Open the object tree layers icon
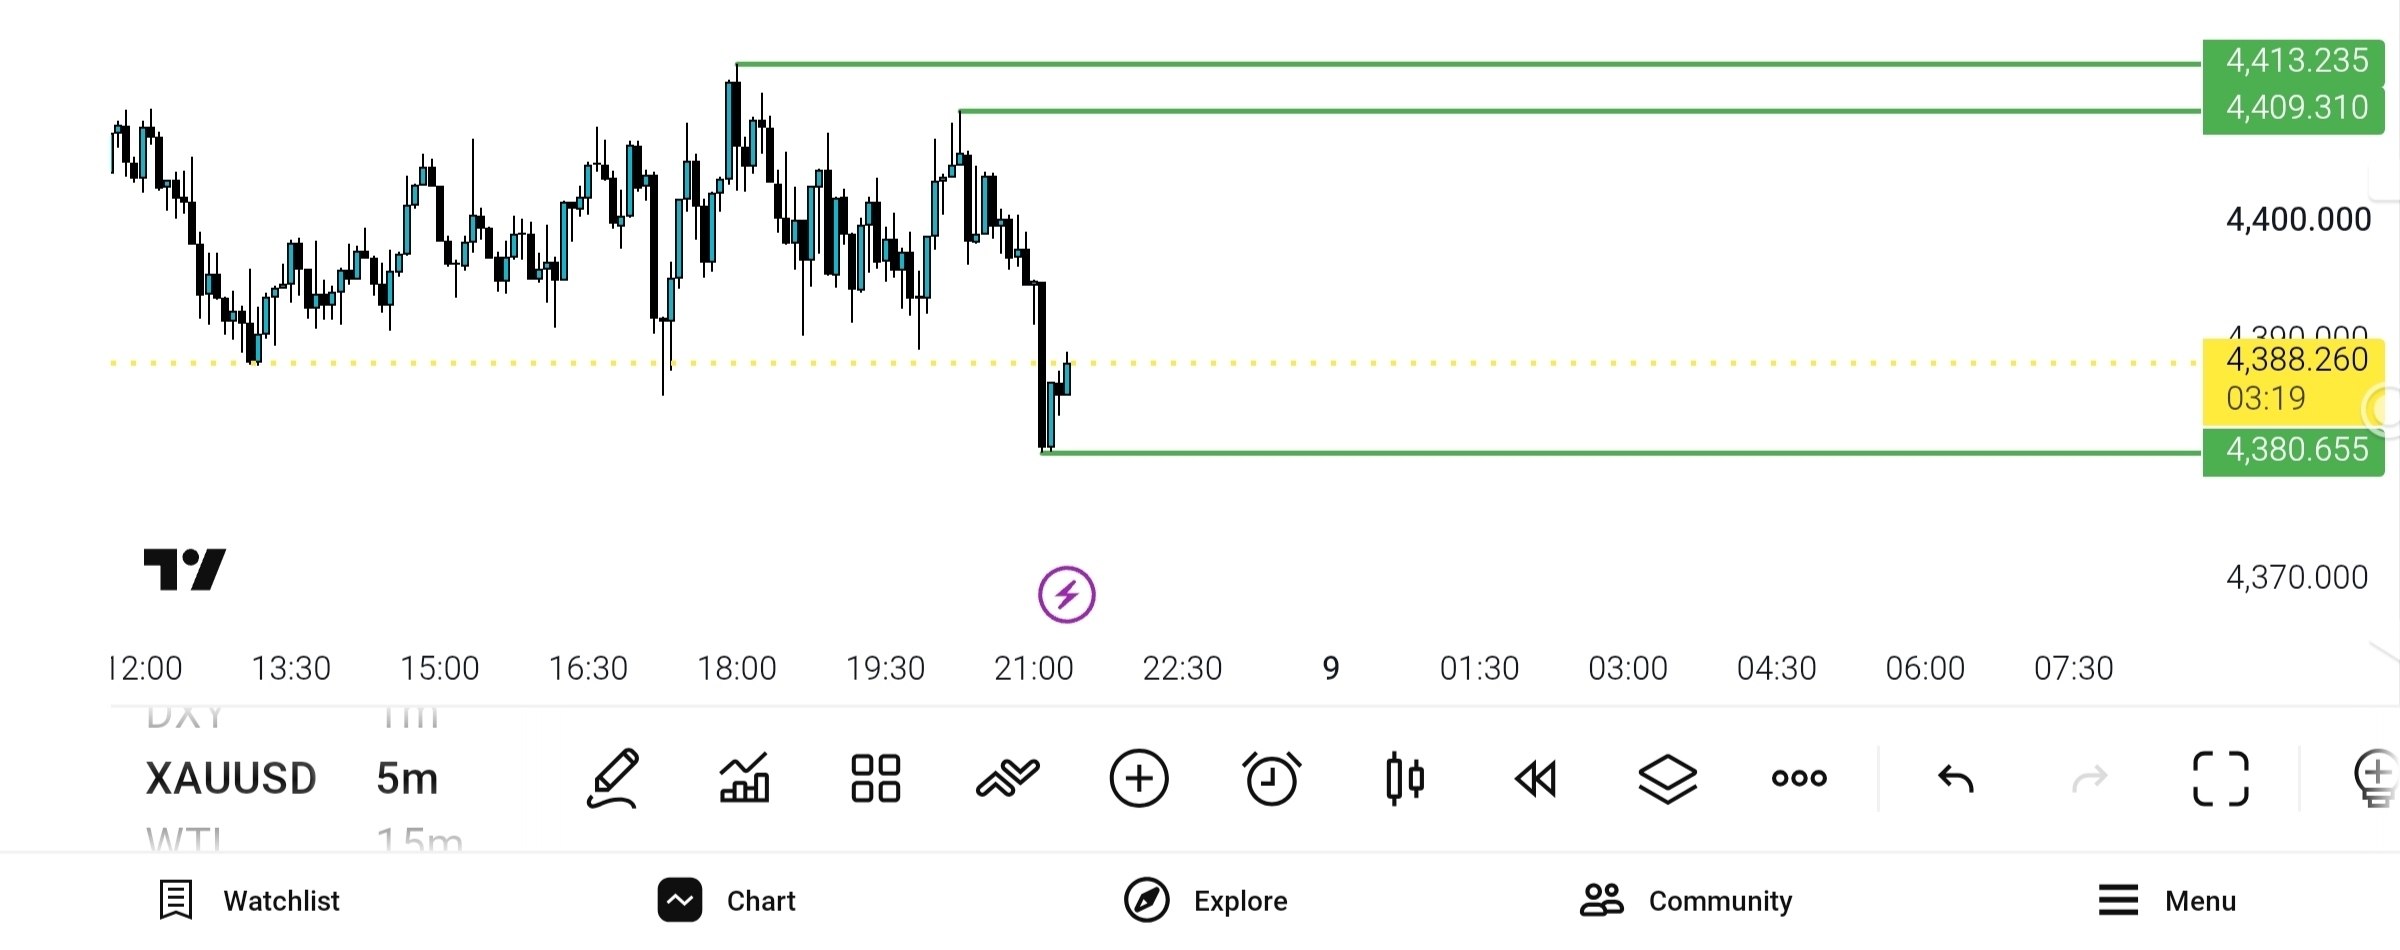The image size is (2400, 950). [1668, 778]
